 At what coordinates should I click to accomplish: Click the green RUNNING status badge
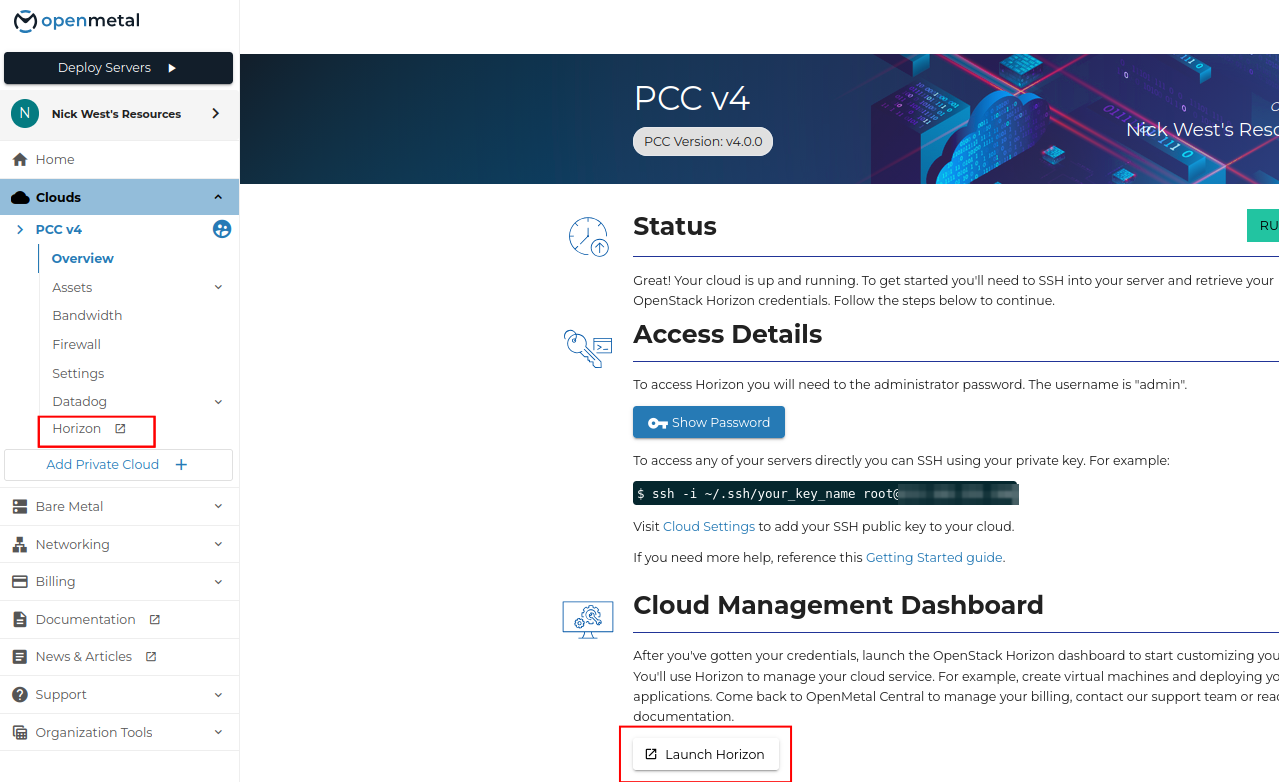coord(1263,226)
